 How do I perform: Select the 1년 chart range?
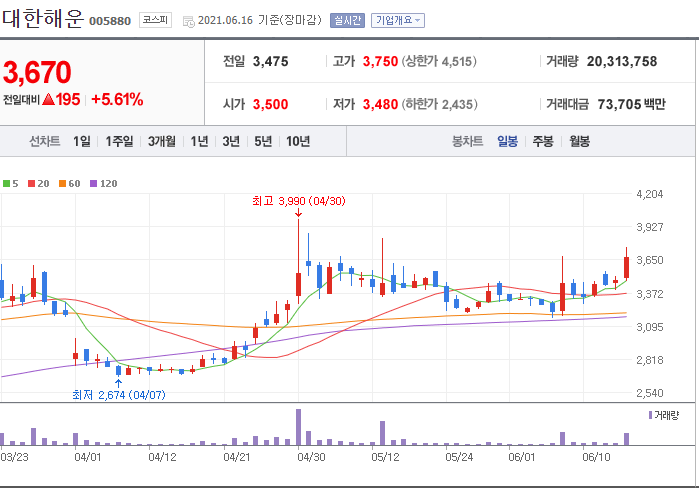[199, 141]
